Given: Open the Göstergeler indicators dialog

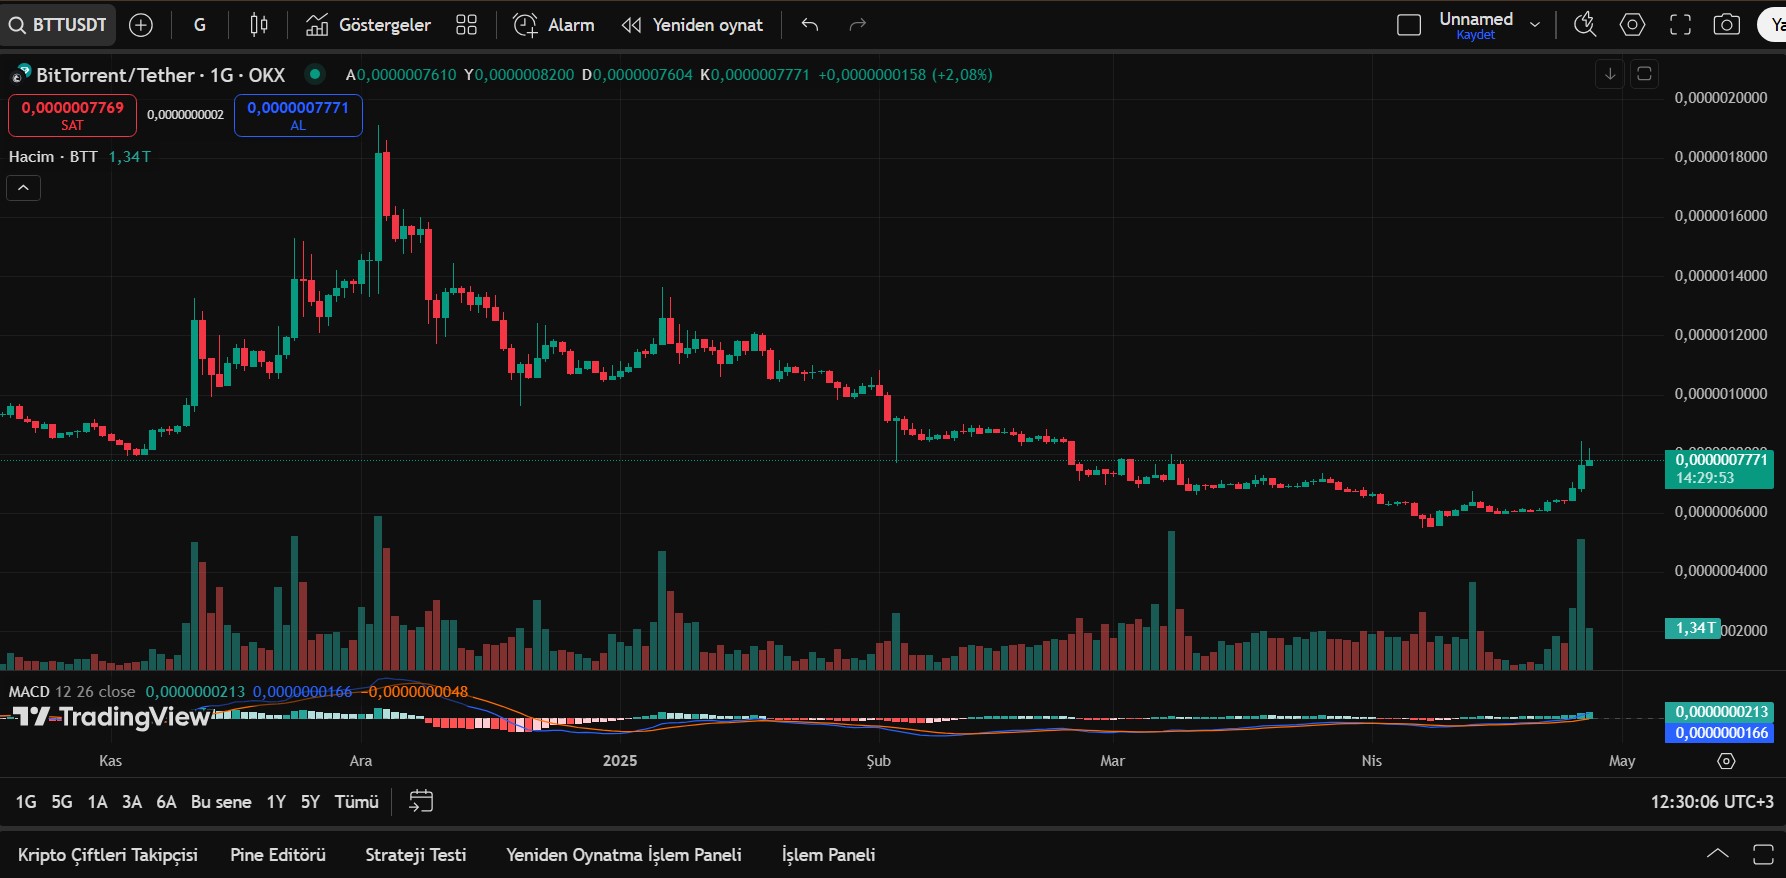Looking at the screenshot, I should point(368,25).
